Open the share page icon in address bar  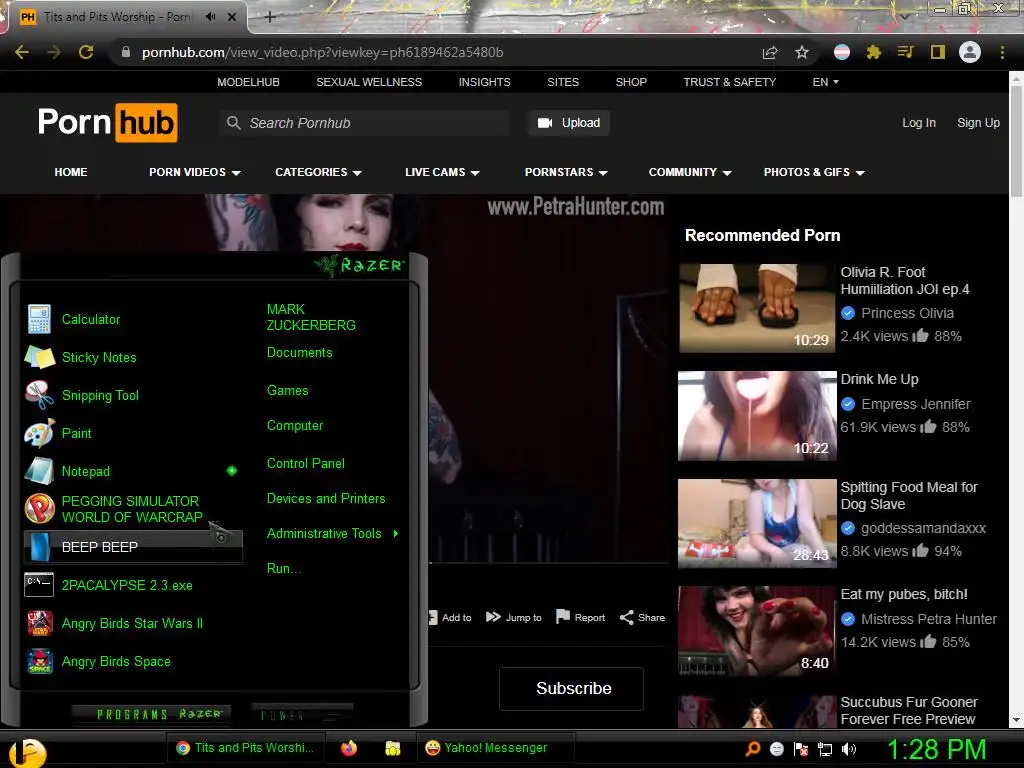click(770, 52)
